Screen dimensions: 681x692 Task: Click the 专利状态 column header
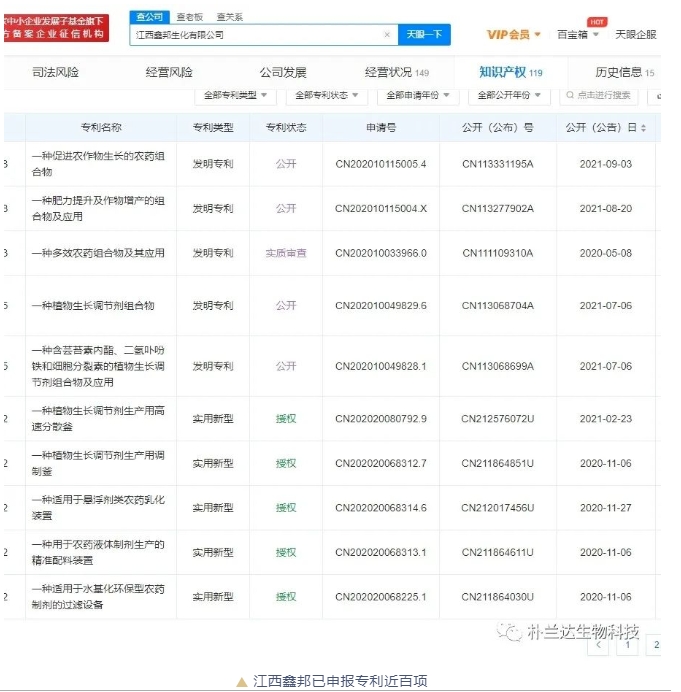click(286, 128)
